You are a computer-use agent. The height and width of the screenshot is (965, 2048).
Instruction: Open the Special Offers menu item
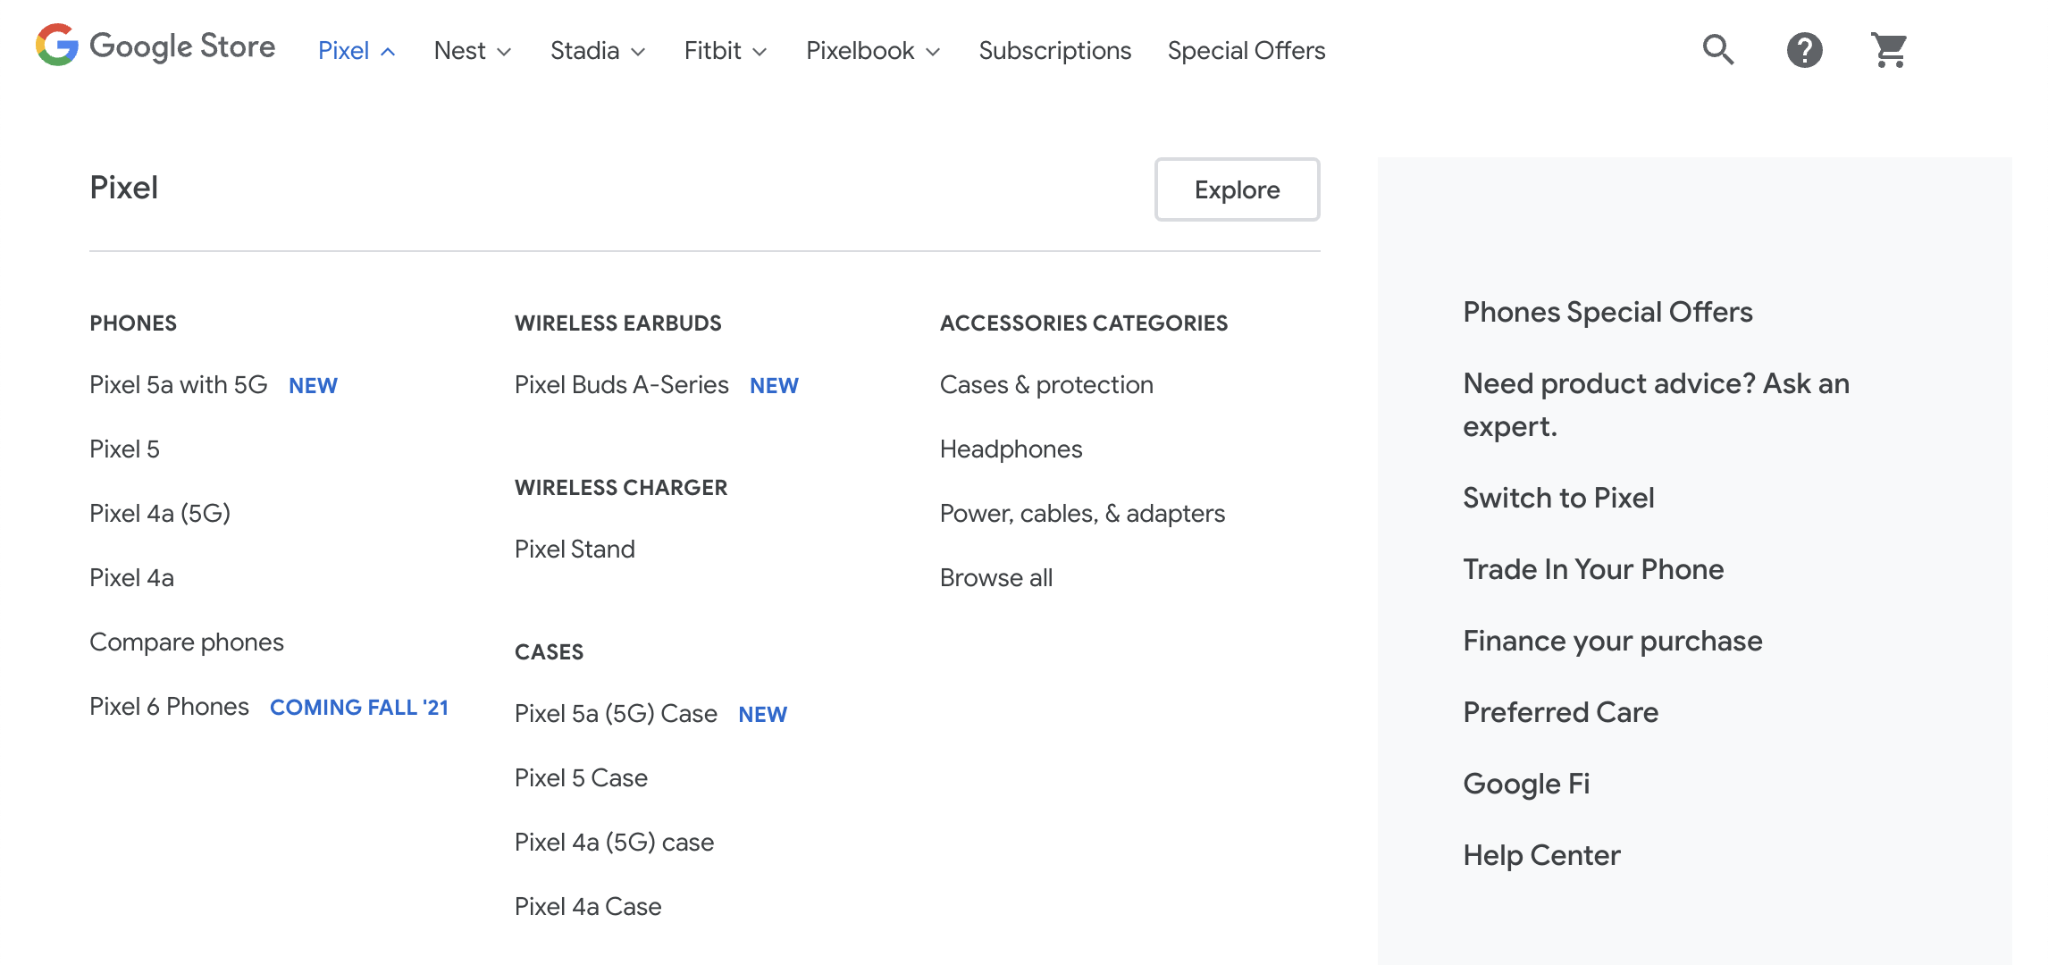point(1246,50)
